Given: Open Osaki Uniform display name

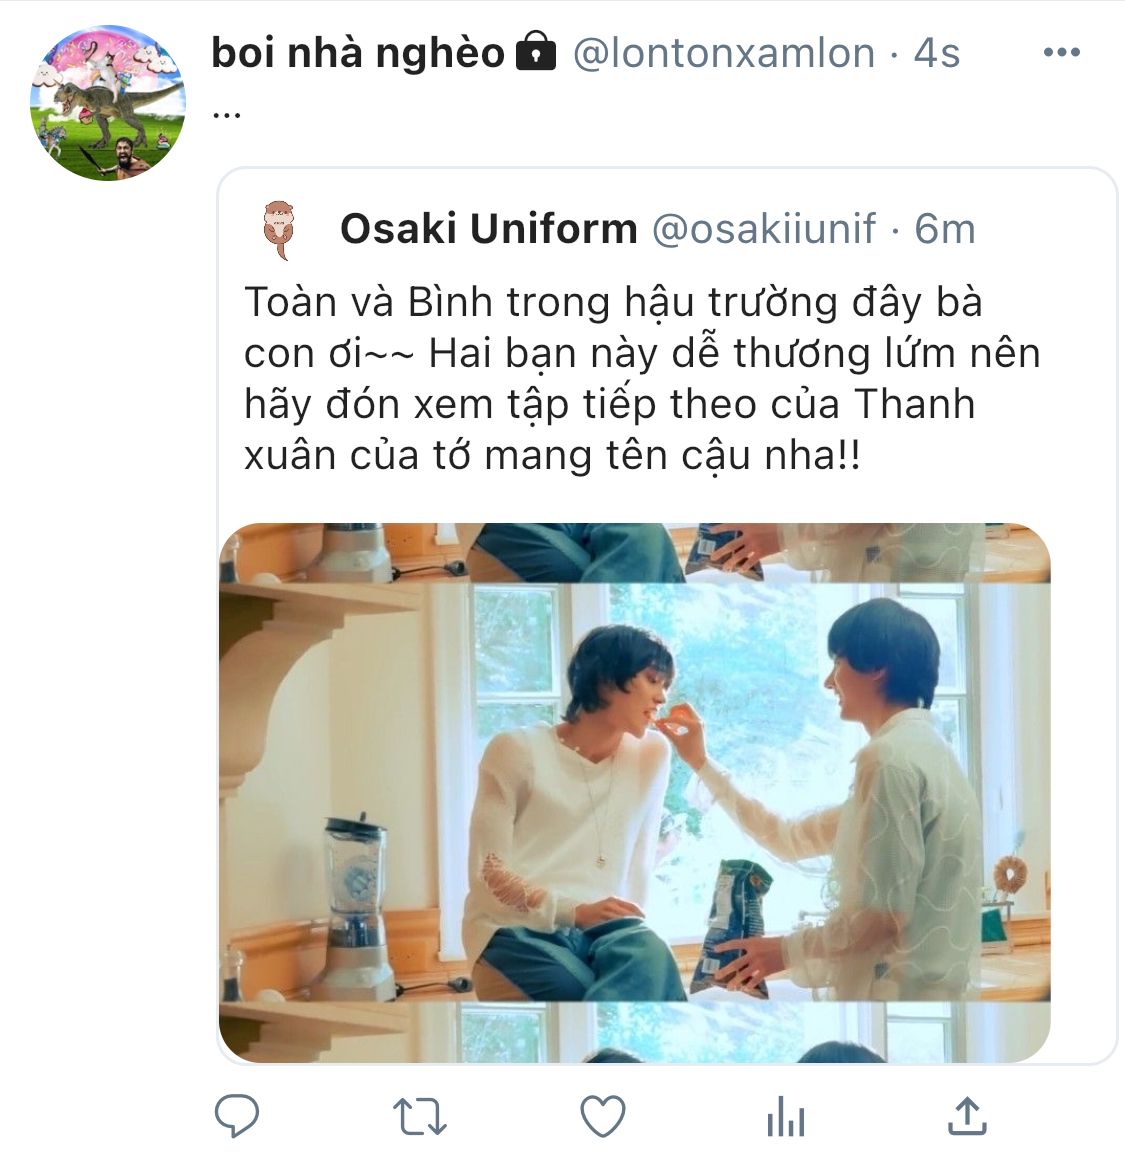Looking at the screenshot, I should [x=488, y=228].
